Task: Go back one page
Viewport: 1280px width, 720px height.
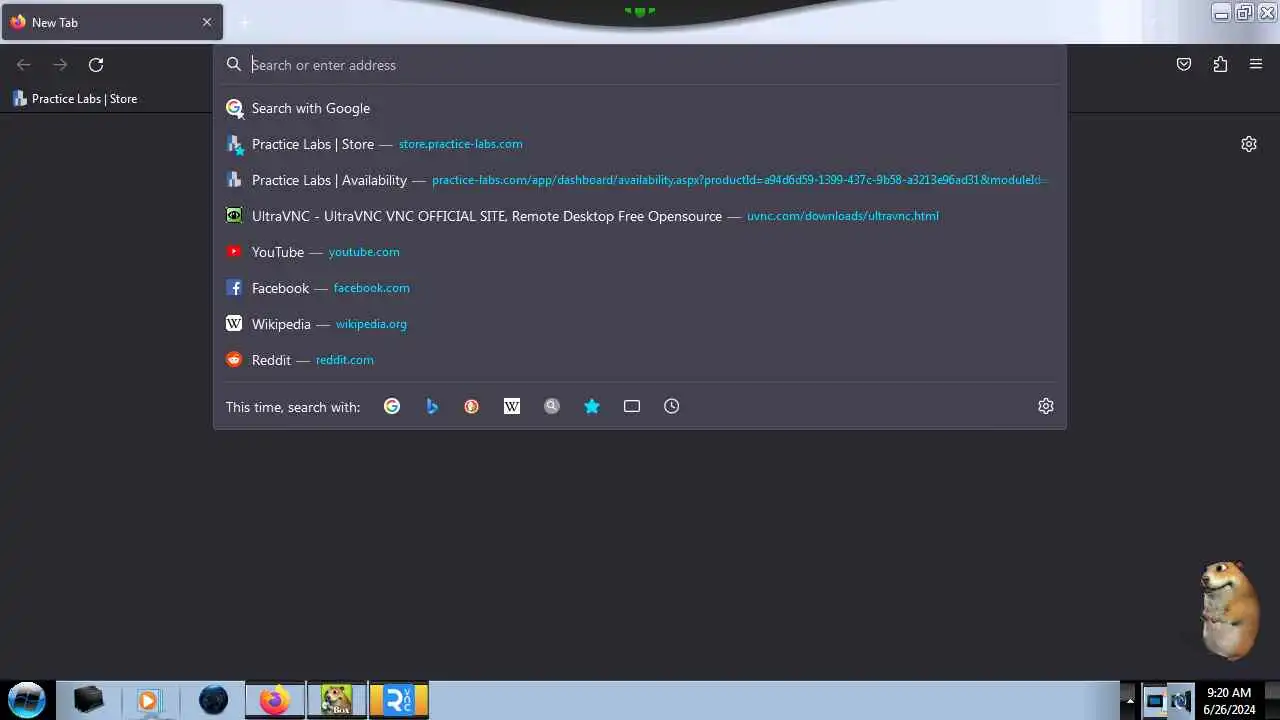Action: [x=24, y=64]
